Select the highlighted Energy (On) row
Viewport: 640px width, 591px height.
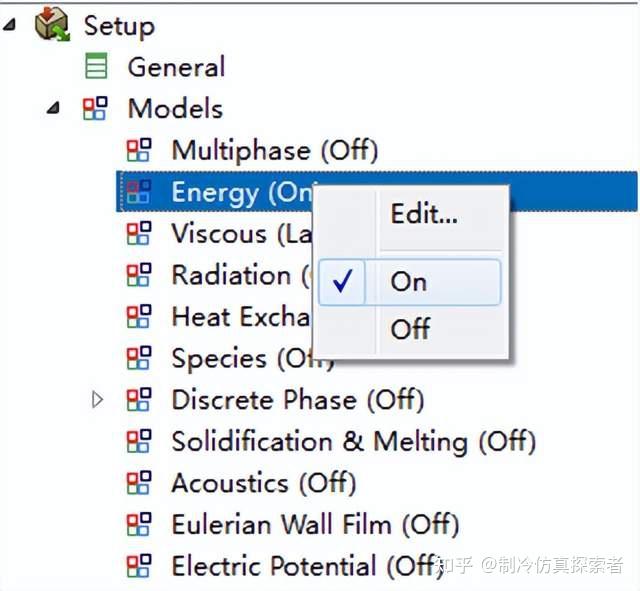(x=376, y=191)
